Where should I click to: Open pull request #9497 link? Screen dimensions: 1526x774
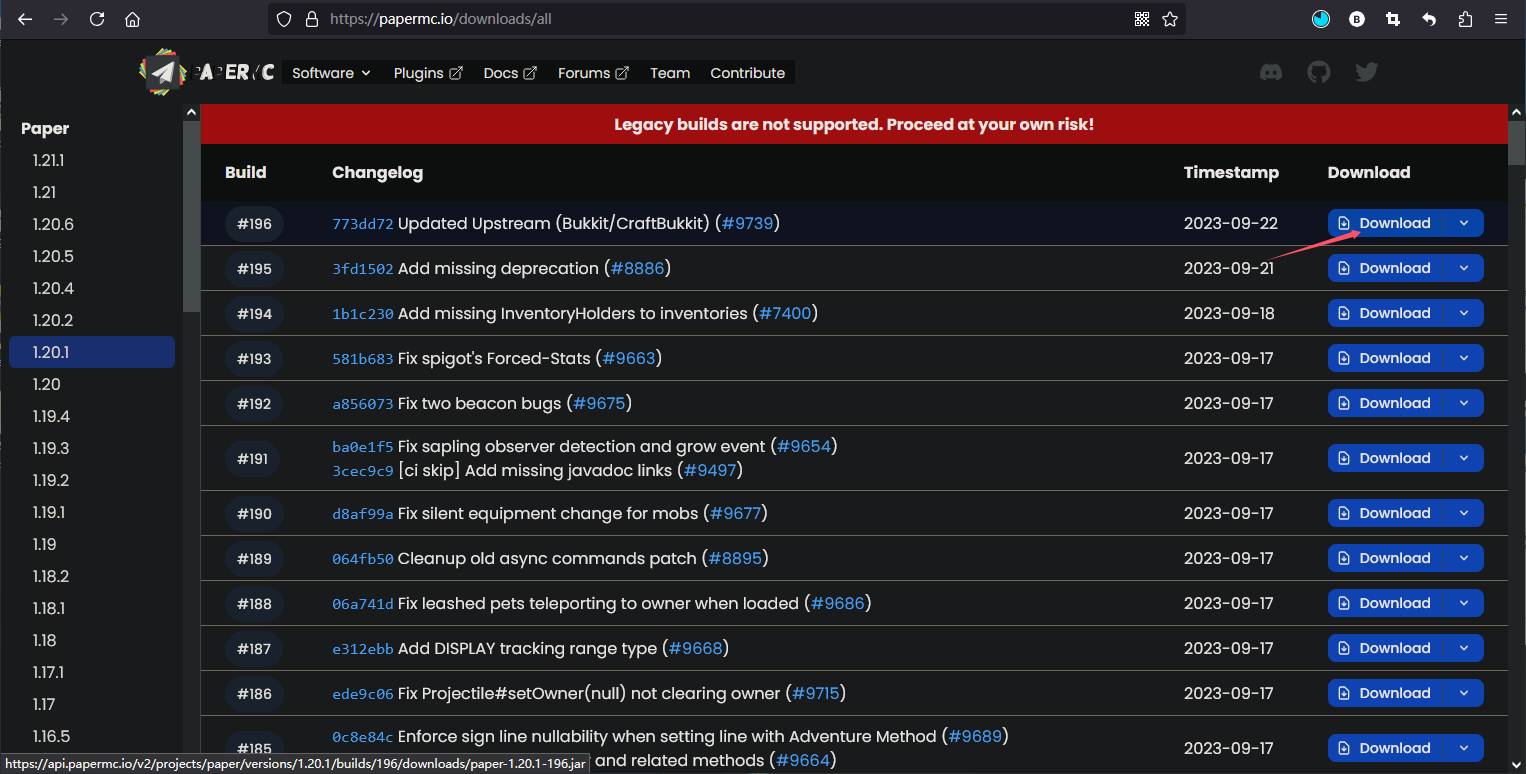click(710, 470)
